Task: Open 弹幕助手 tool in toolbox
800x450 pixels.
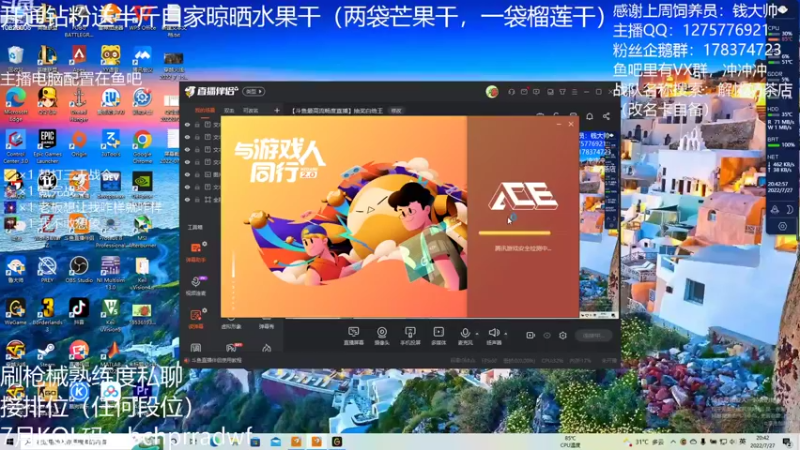Action: point(196,252)
